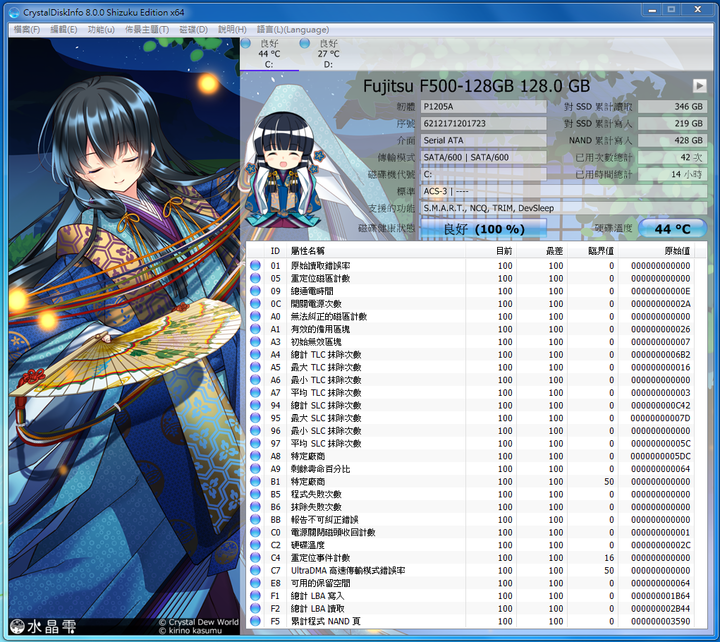Click the status icon for attribute A0
This screenshot has width=720, height=642.
[x=255, y=316]
